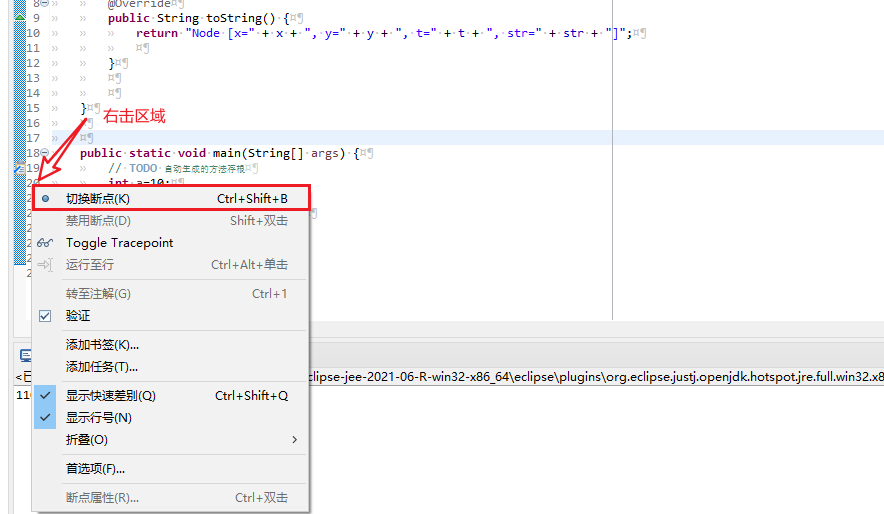The height and width of the screenshot is (514, 884).
Task: Collapse the toString fold toggle at line 8
Action: pyautogui.click(x=46, y=4)
